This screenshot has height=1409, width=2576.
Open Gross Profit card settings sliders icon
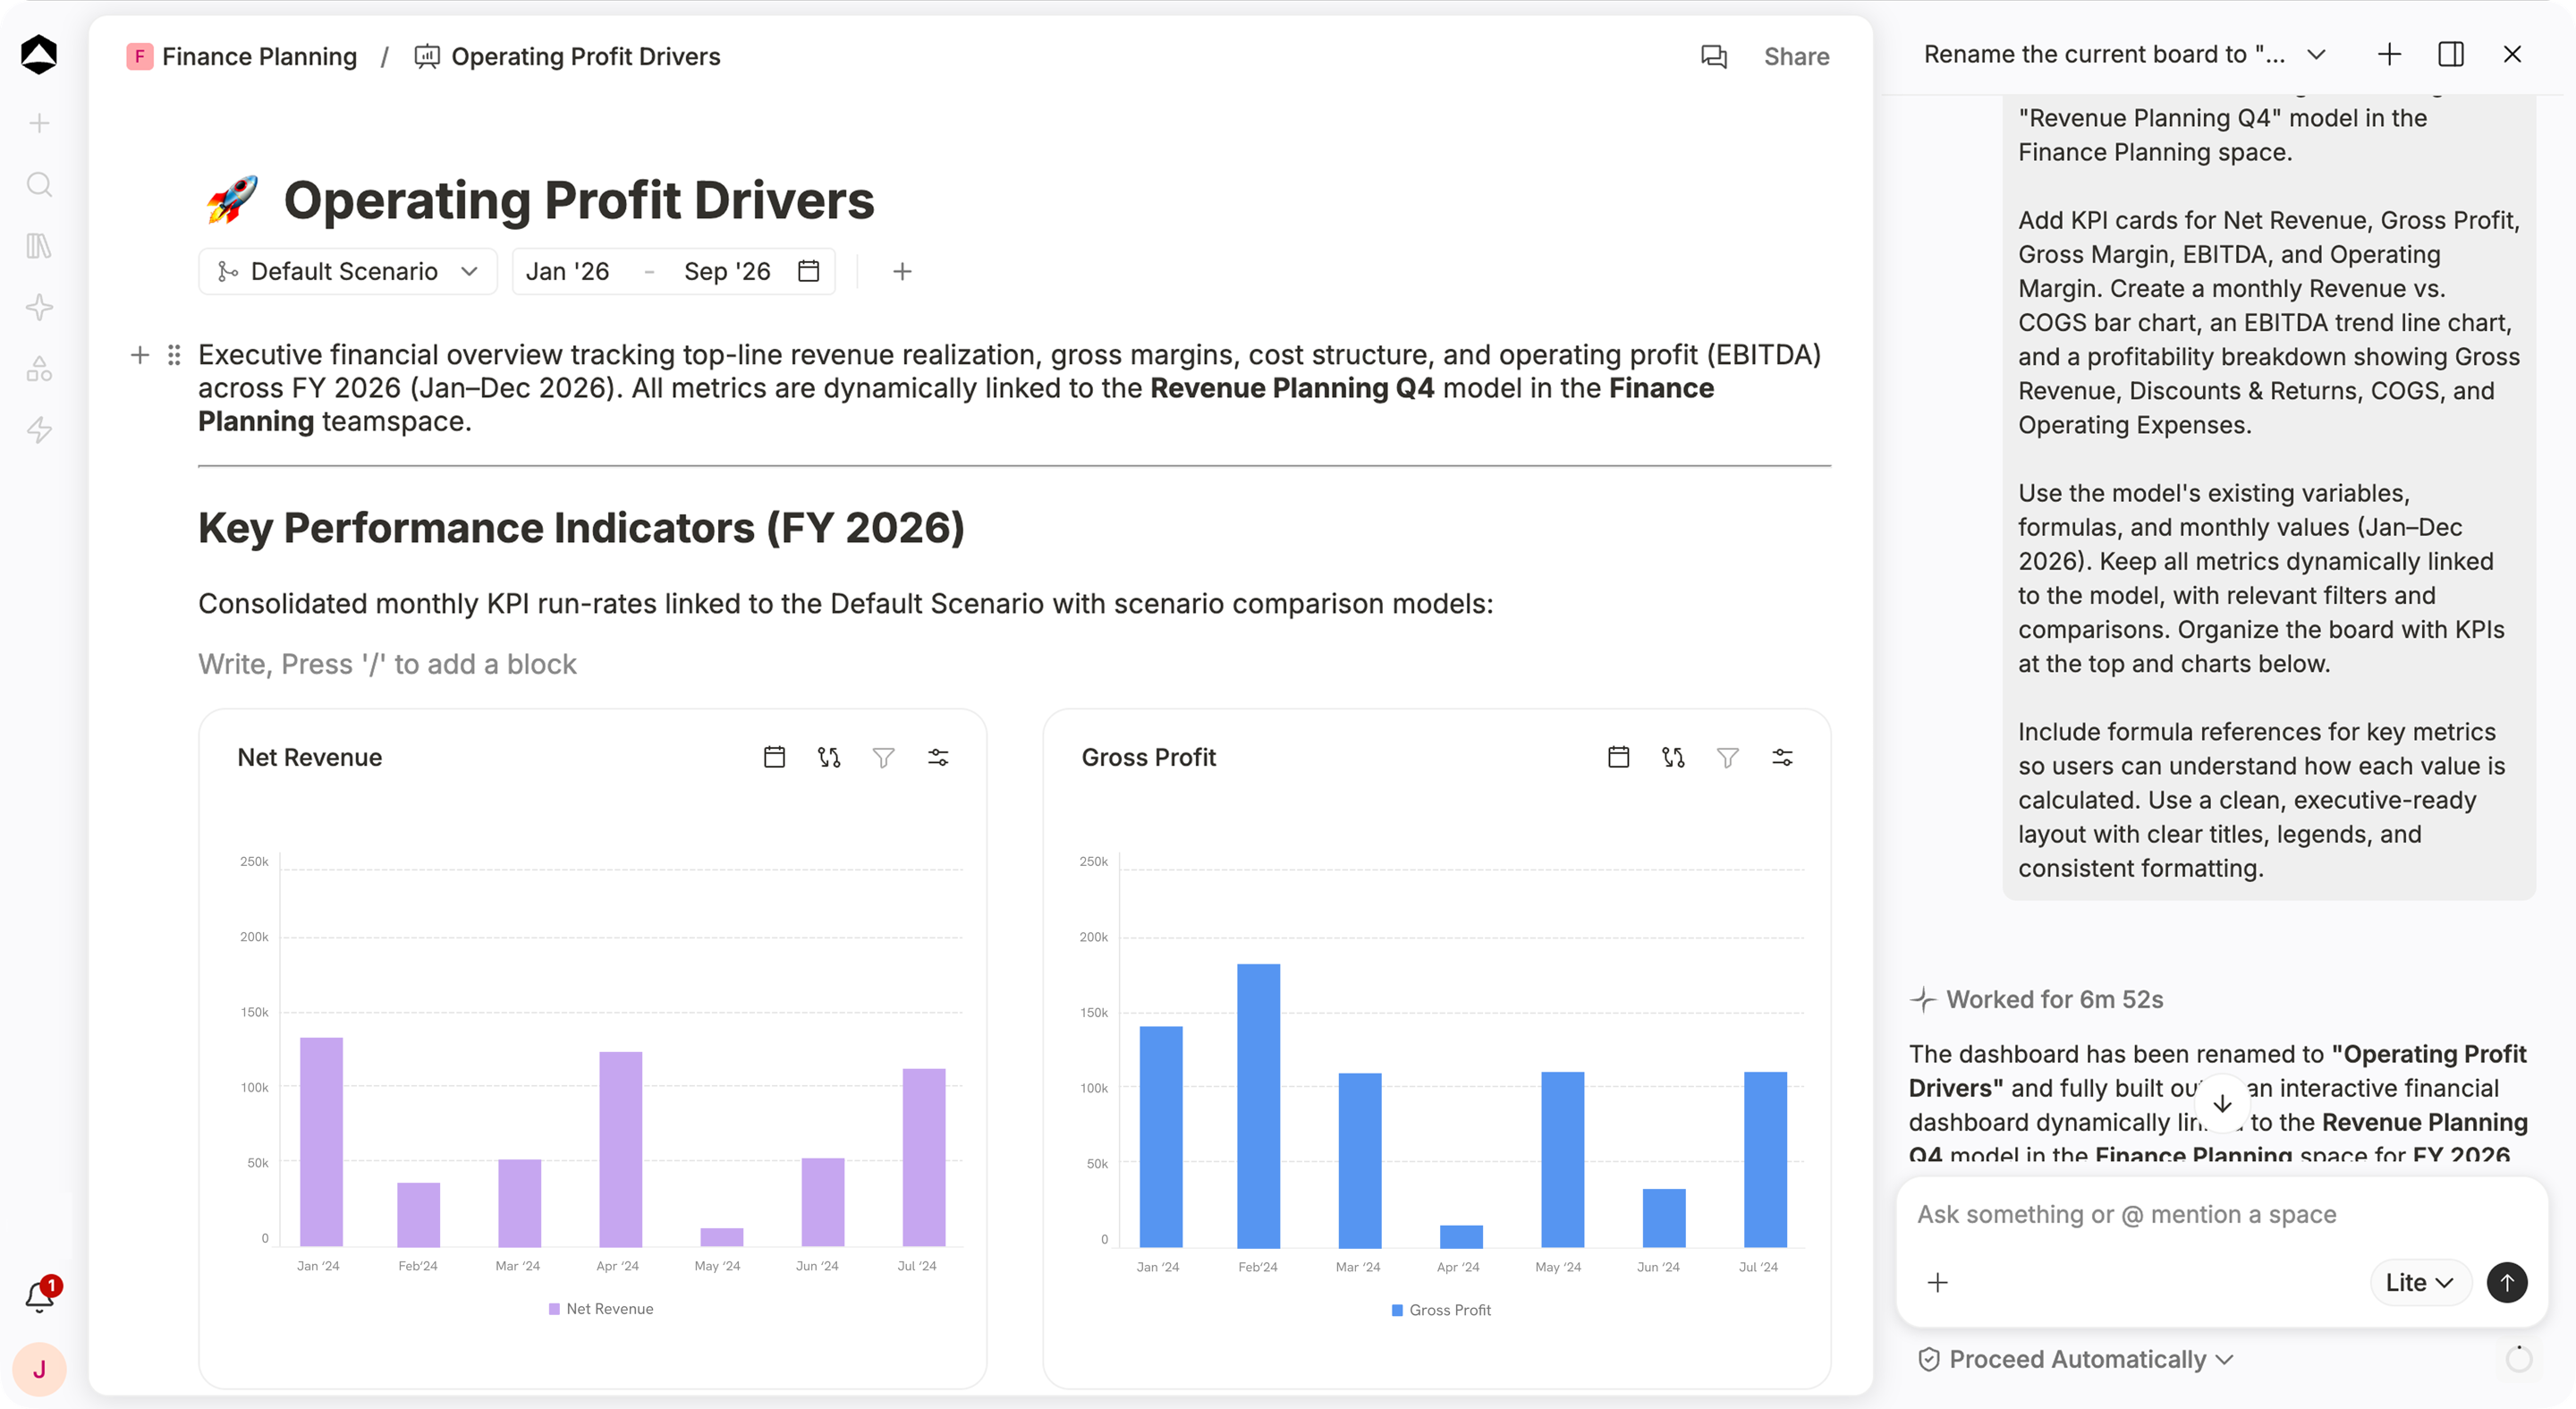tap(1782, 757)
